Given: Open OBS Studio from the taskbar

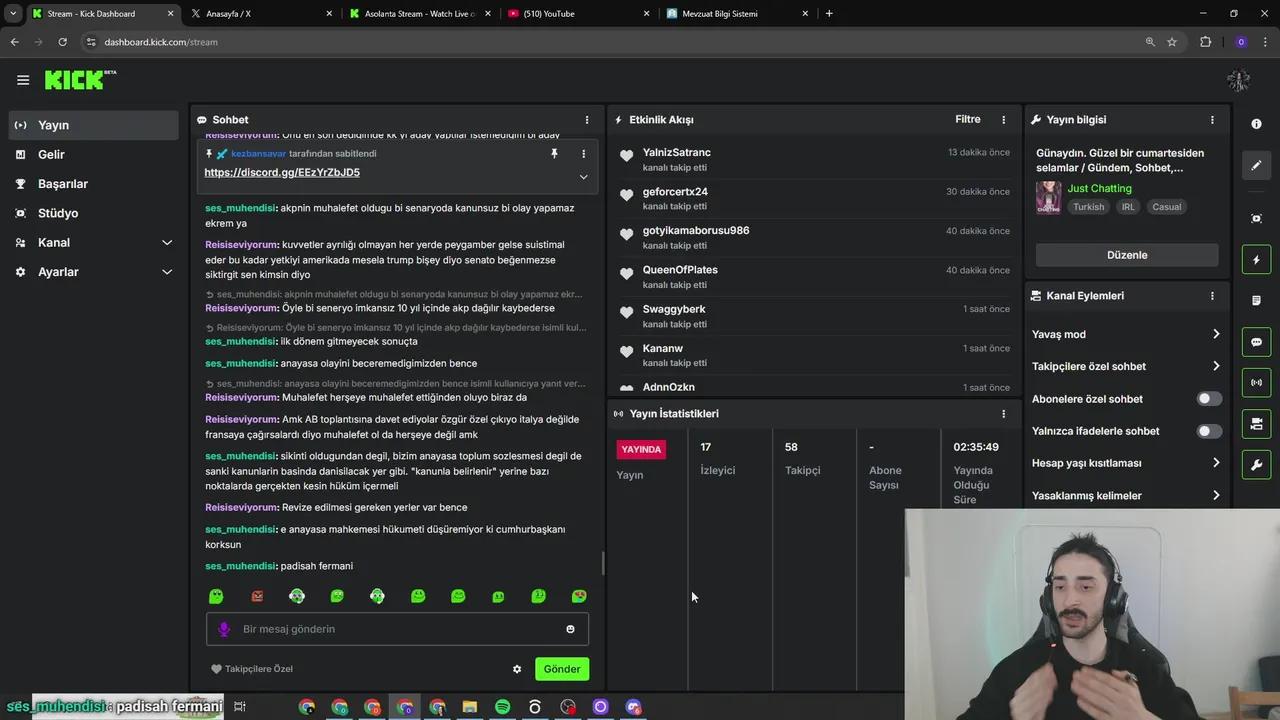Looking at the screenshot, I should click(x=568, y=707).
